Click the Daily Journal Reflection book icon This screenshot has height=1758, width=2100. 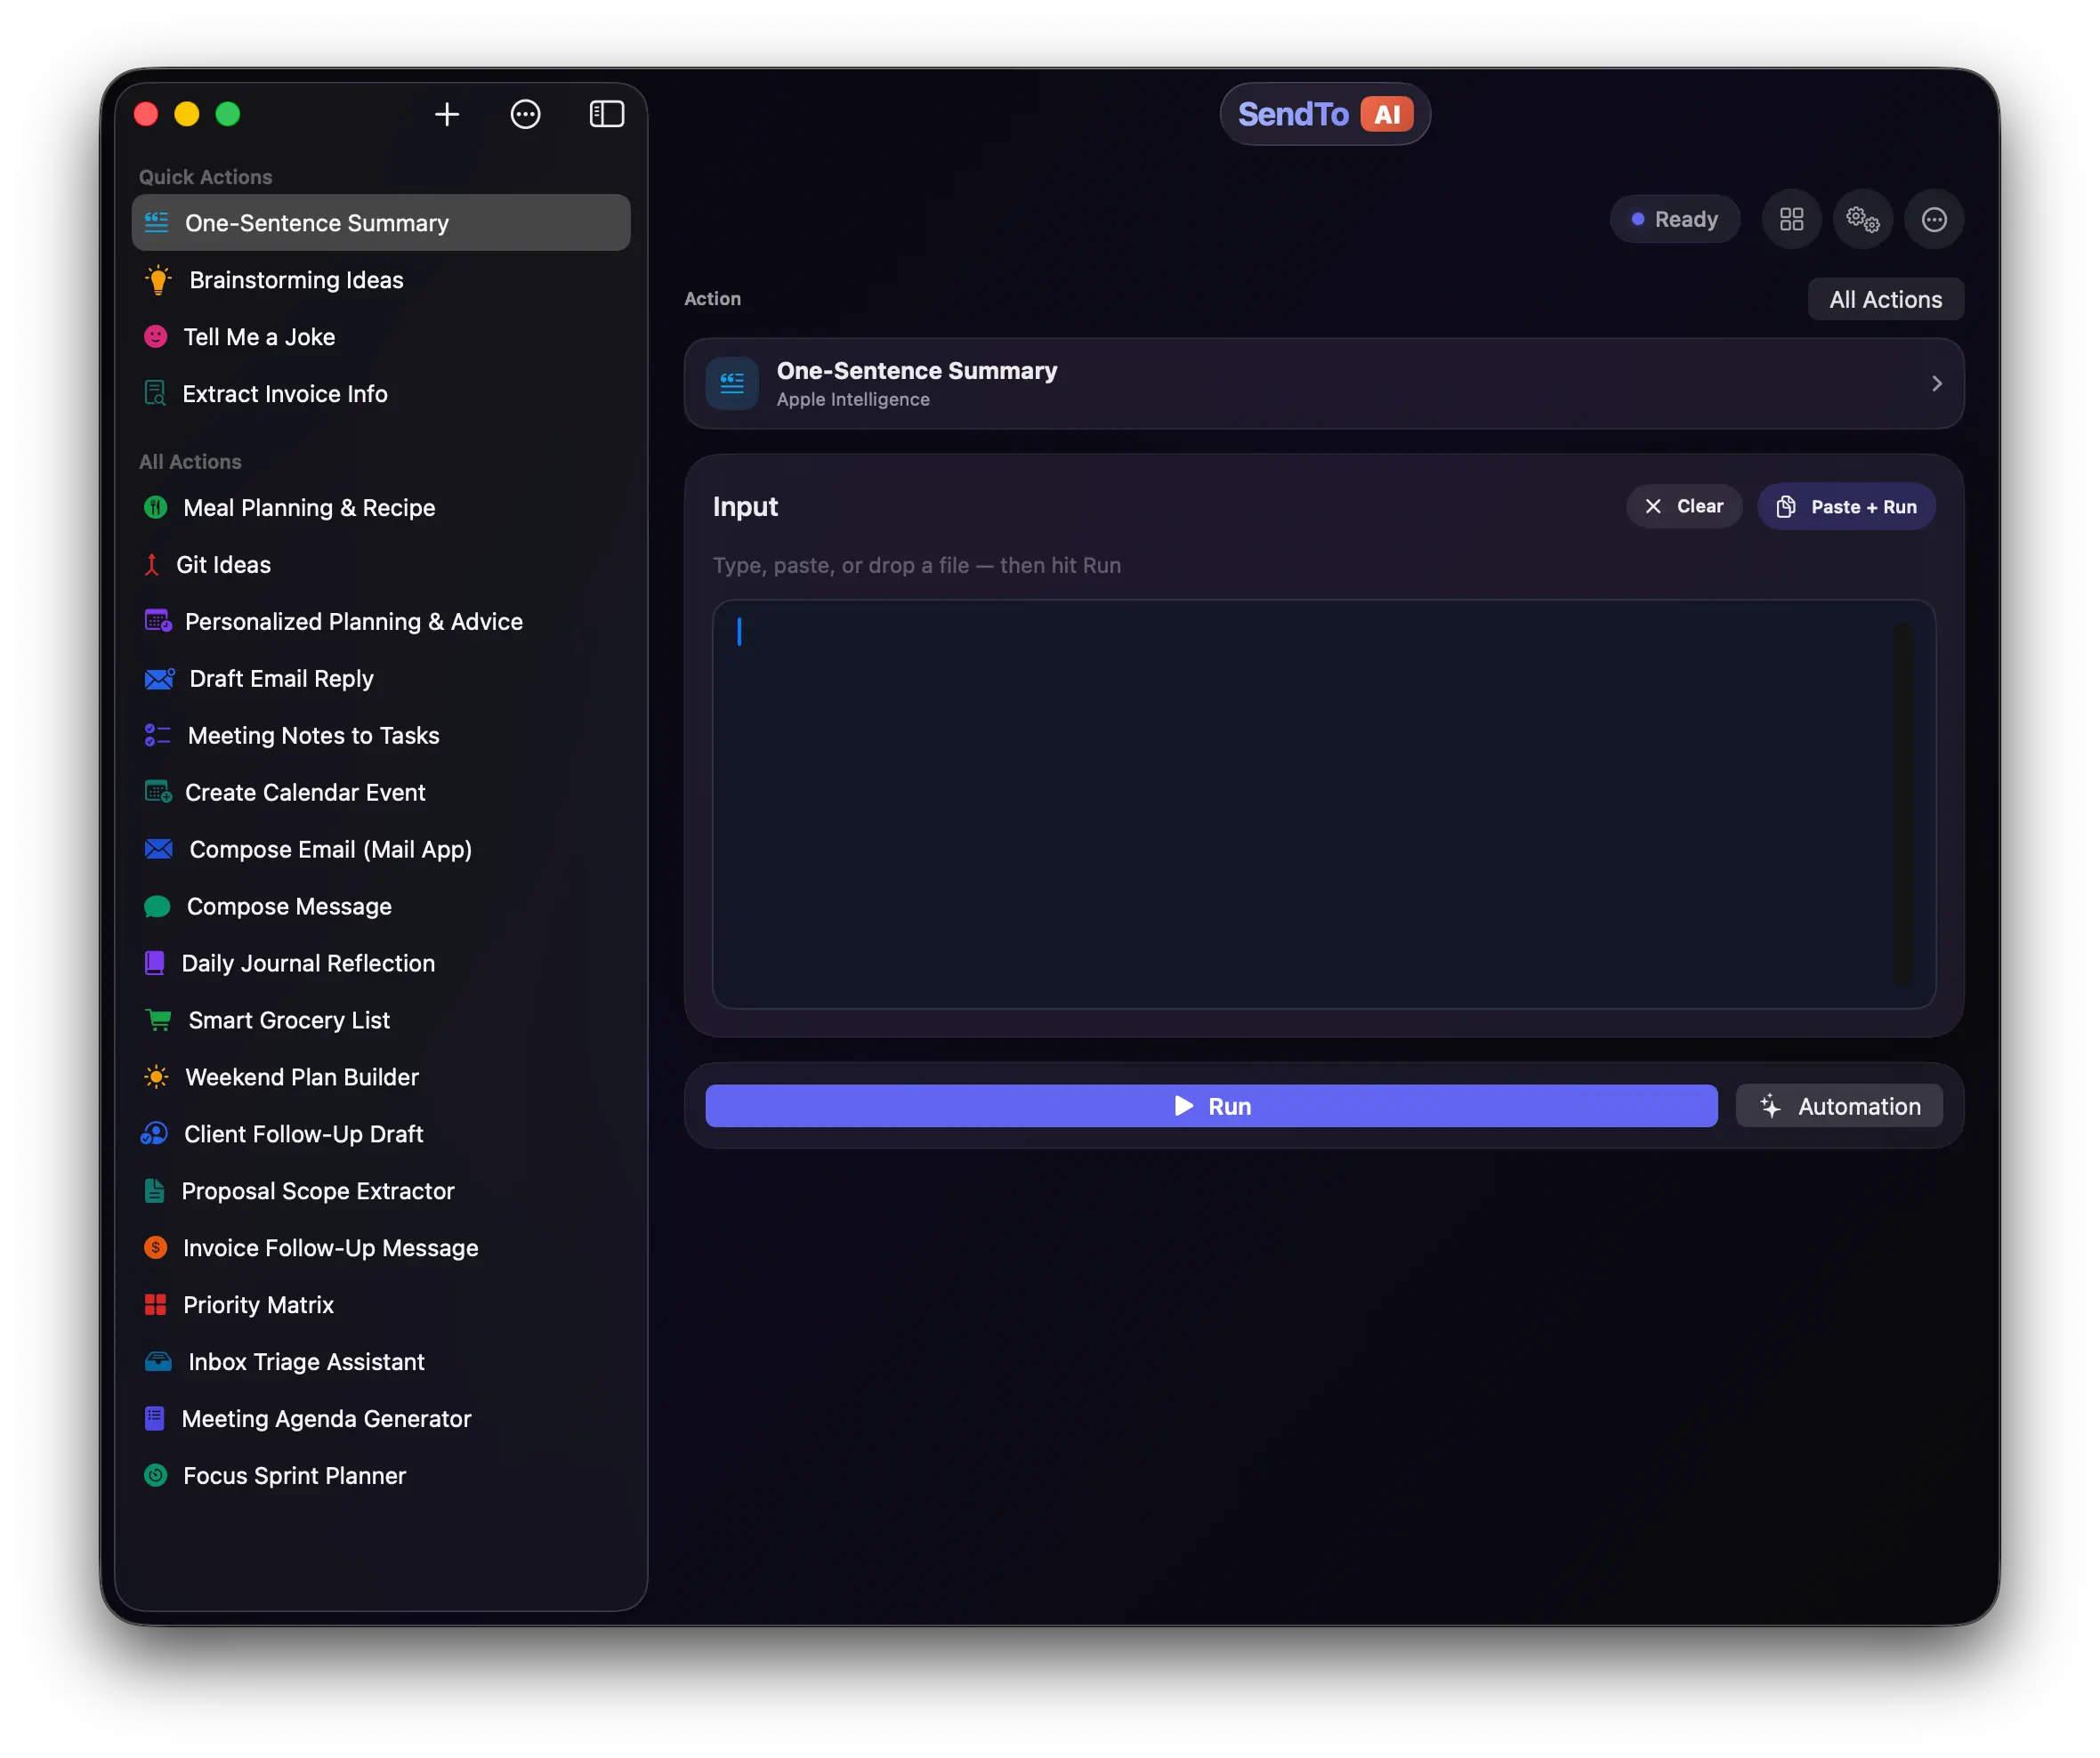point(154,964)
